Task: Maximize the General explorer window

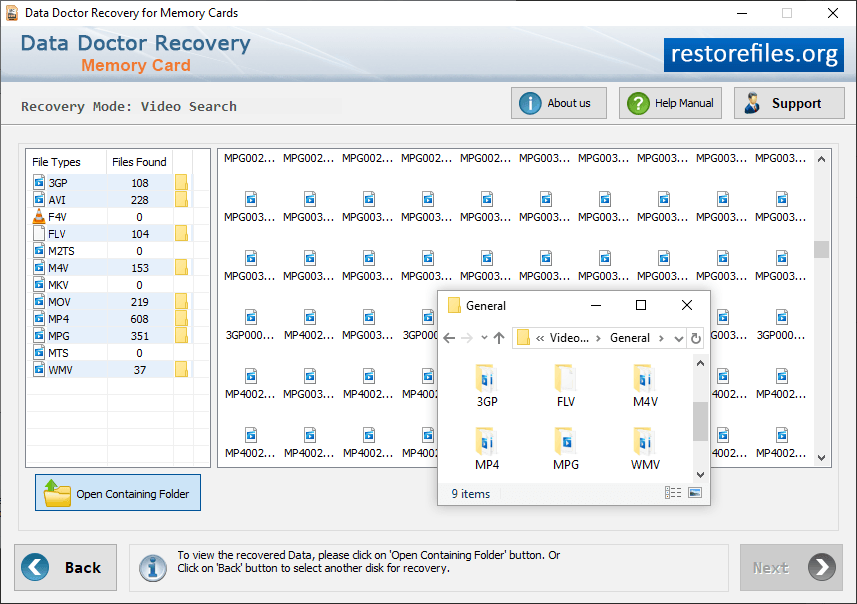Action: tap(641, 305)
